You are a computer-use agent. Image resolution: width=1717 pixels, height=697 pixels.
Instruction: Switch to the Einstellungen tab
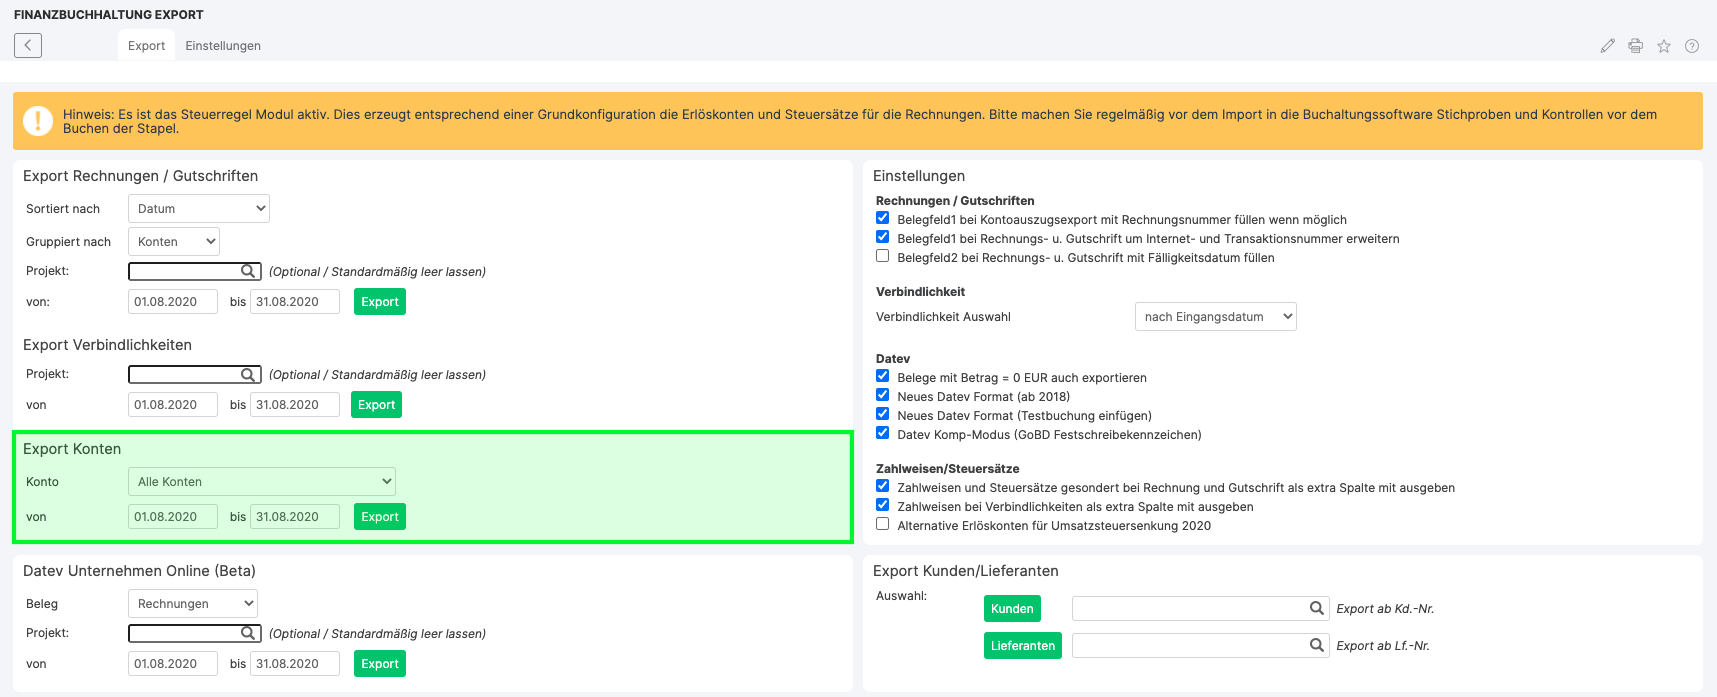(223, 46)
